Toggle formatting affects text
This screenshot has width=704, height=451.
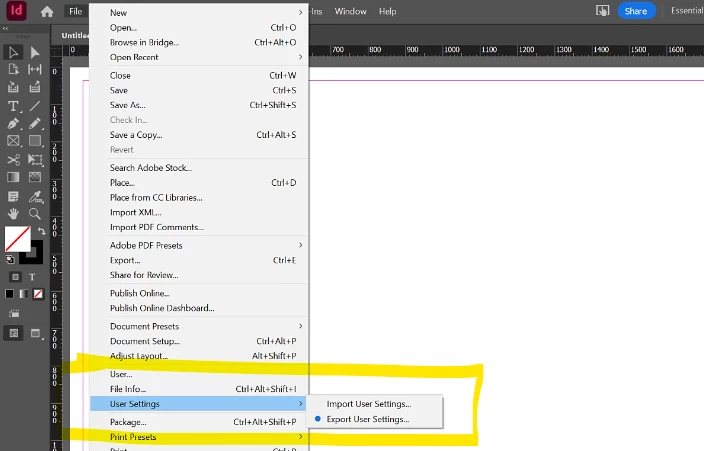32,277
